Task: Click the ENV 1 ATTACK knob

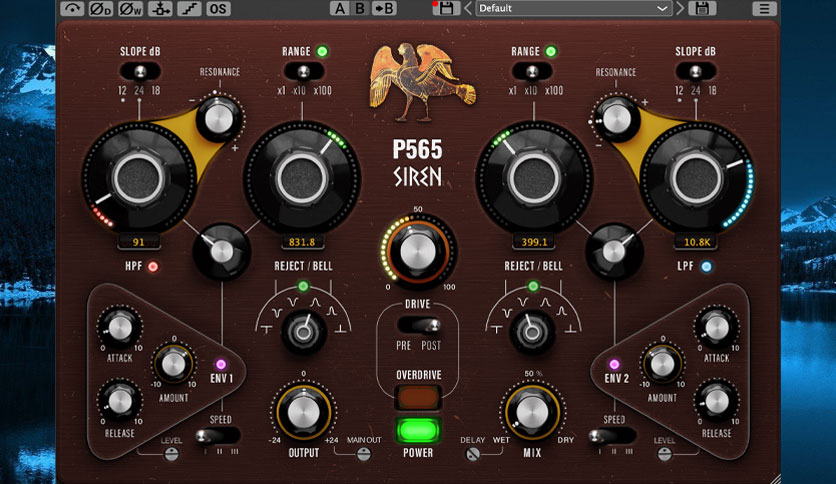Action: [x=120, y=328]
